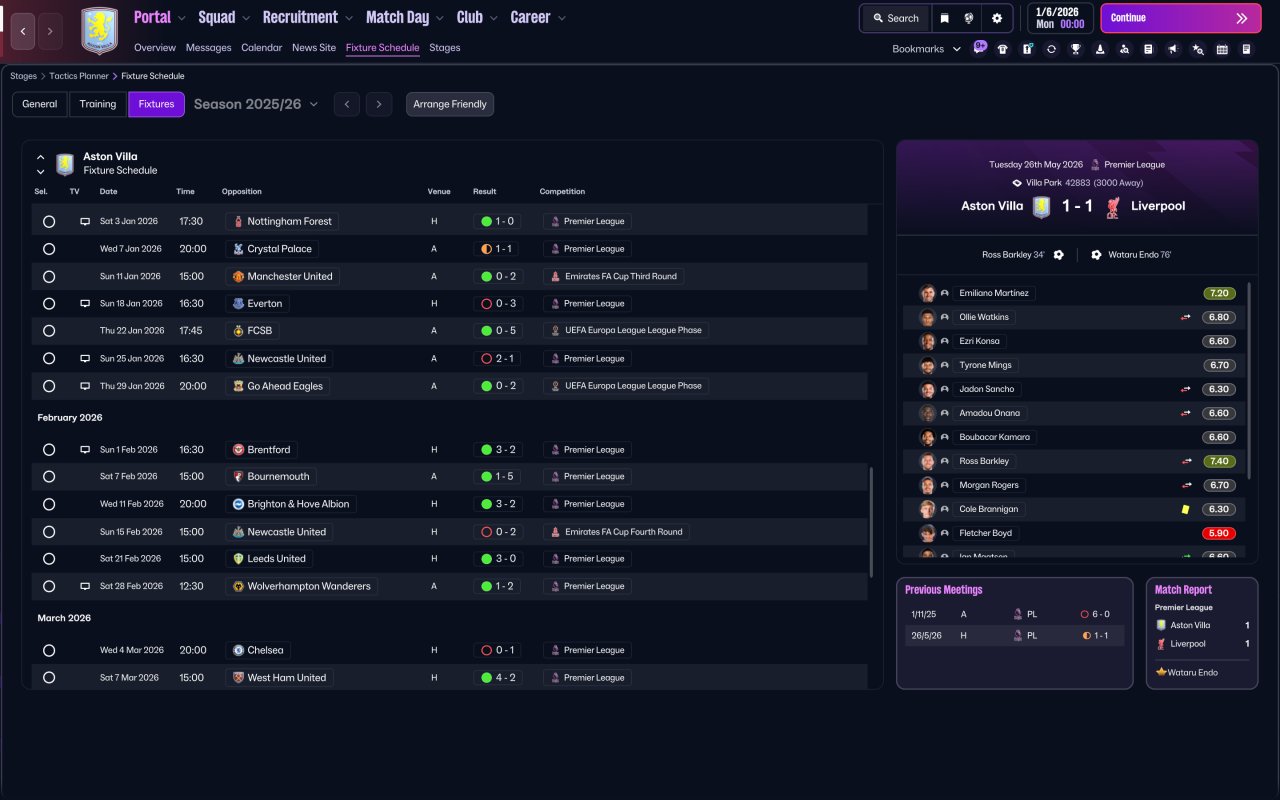Open the Tactics Planner breadcrumb link

[80, 76]
